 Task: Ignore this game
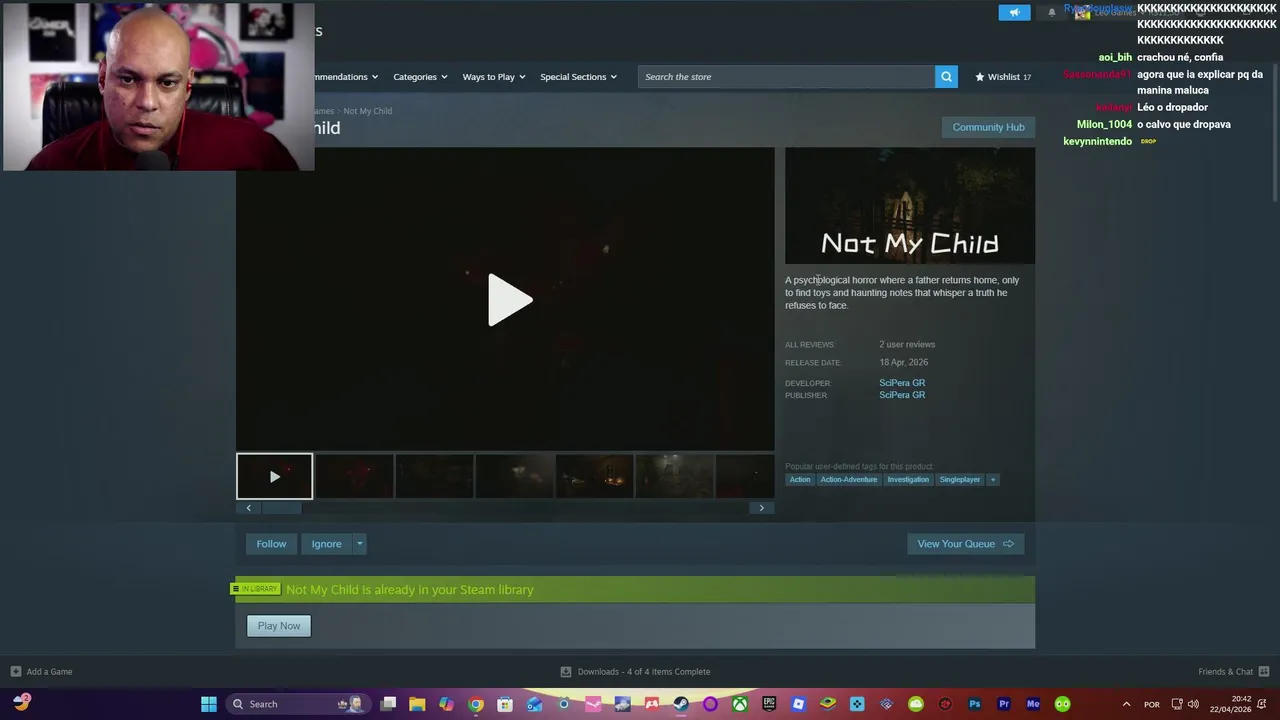coord(326,544)
